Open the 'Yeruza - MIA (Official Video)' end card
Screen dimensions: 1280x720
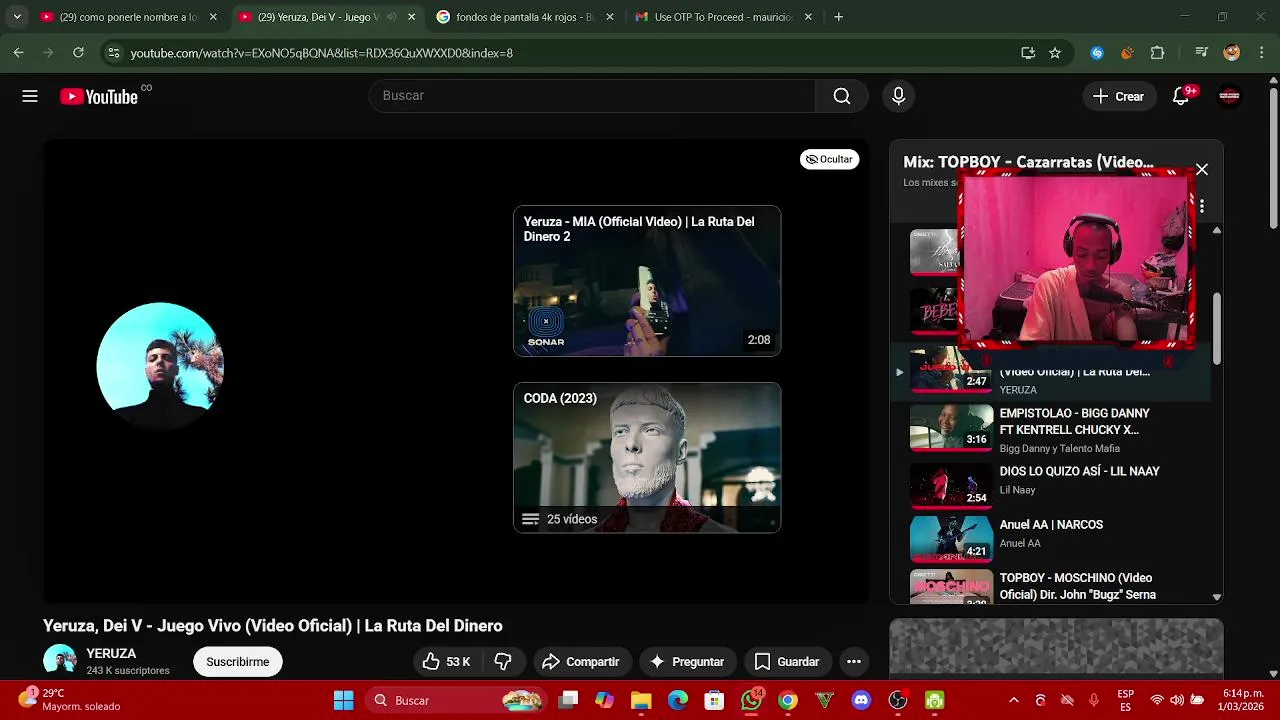(647, 281)
